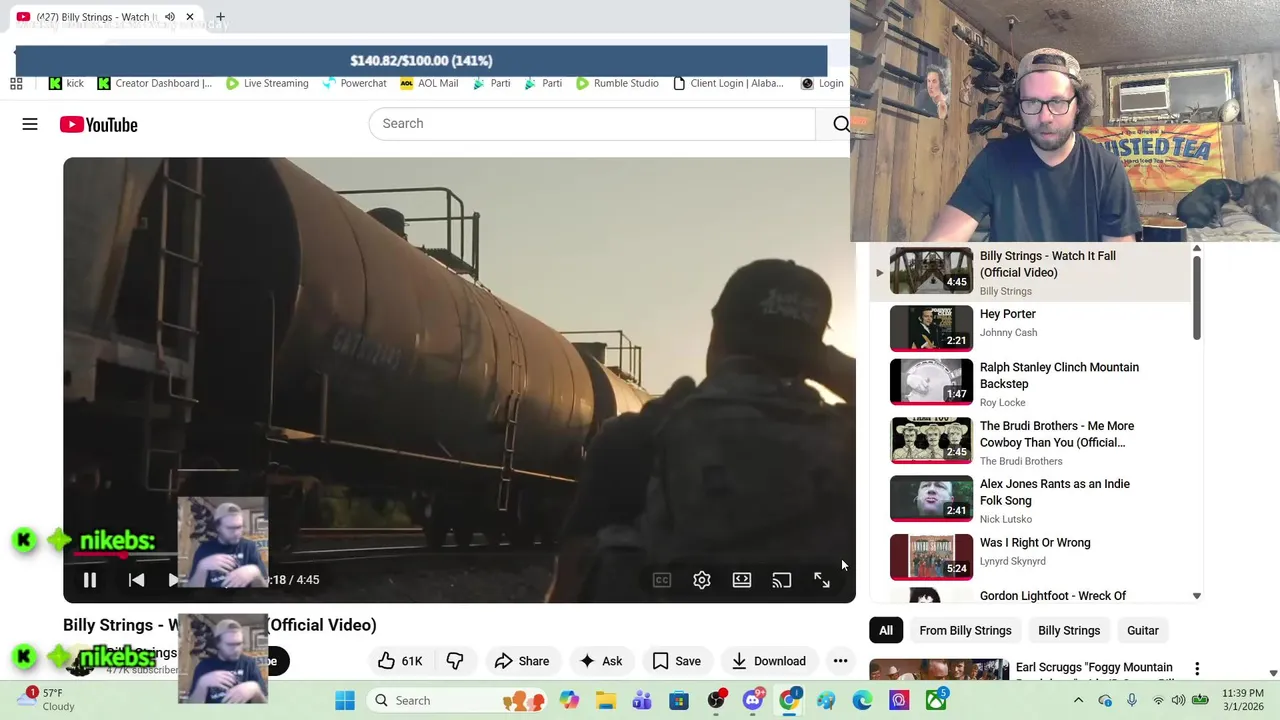Viewport: 1280px width, 720px height.
Task: Open Microsoft Store from taskbar
Action: pyautogui.click(x=679, y=700)
